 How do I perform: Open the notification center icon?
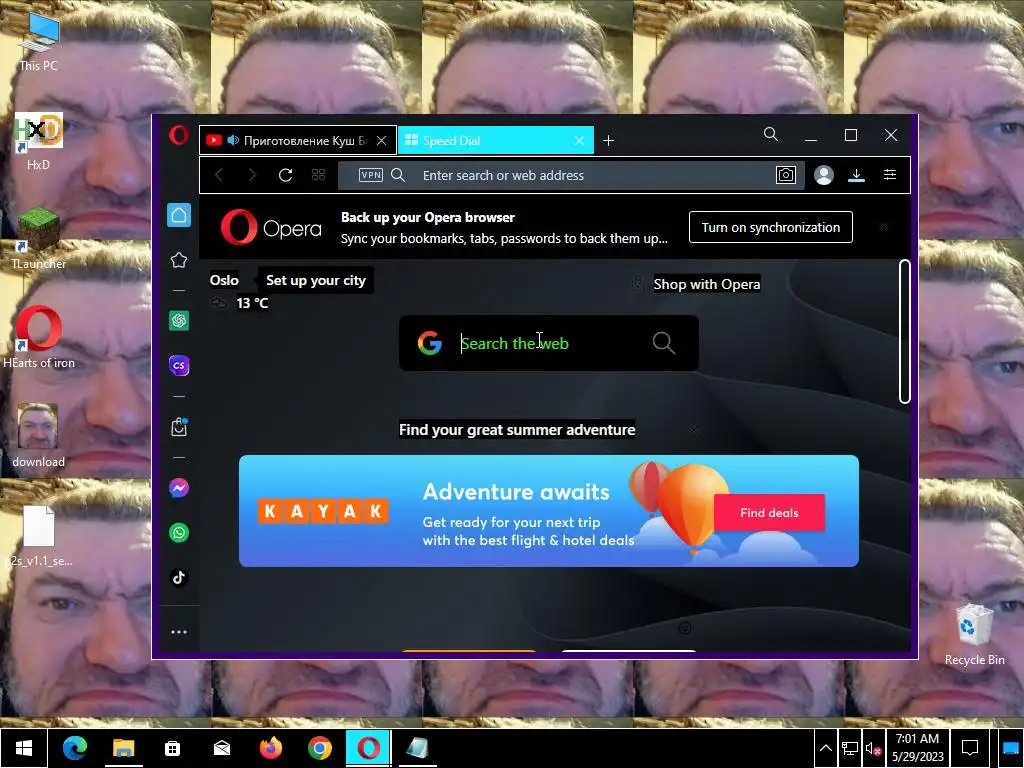[x=970, y=748]
